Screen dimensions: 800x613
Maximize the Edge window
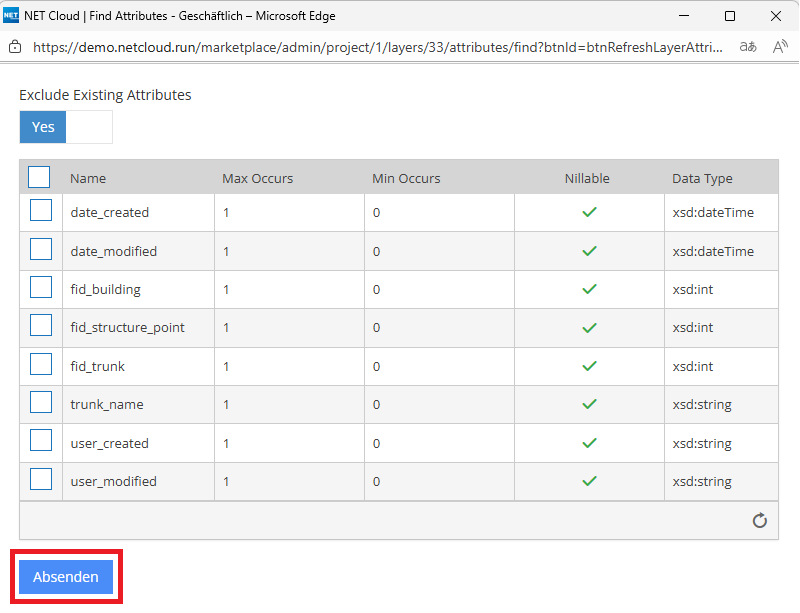[x=730, y=15]
